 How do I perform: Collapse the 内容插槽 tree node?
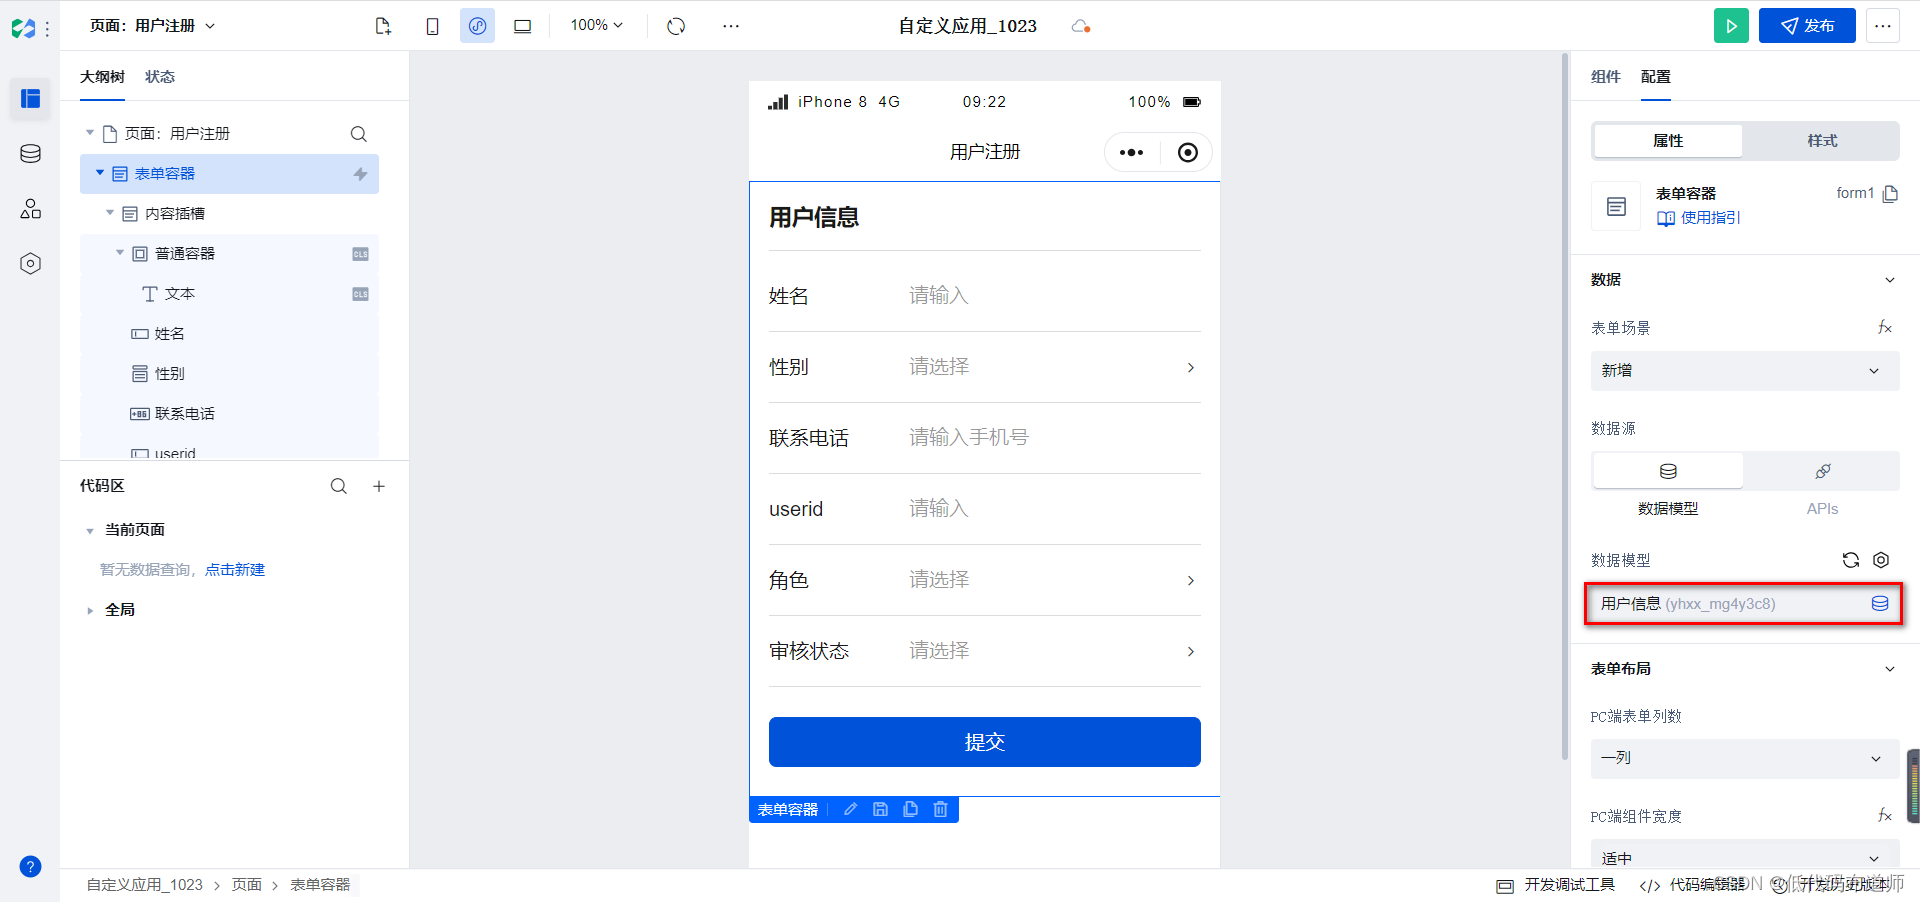(110, 213)
